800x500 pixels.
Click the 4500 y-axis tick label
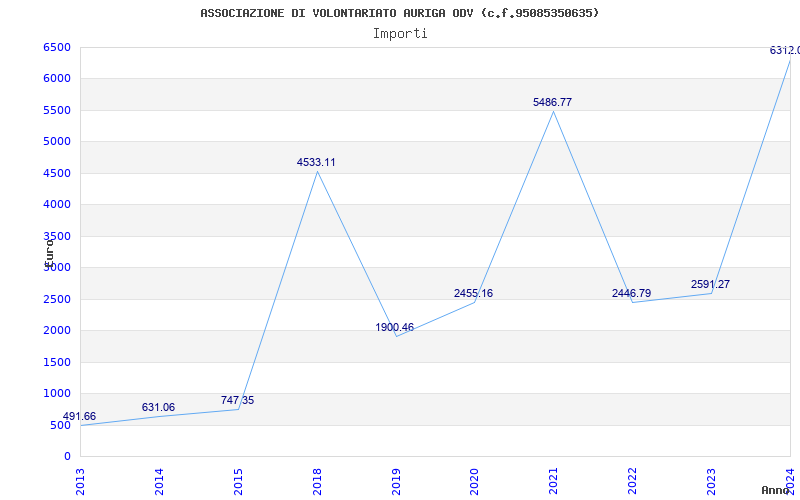[x=57, y=173]
